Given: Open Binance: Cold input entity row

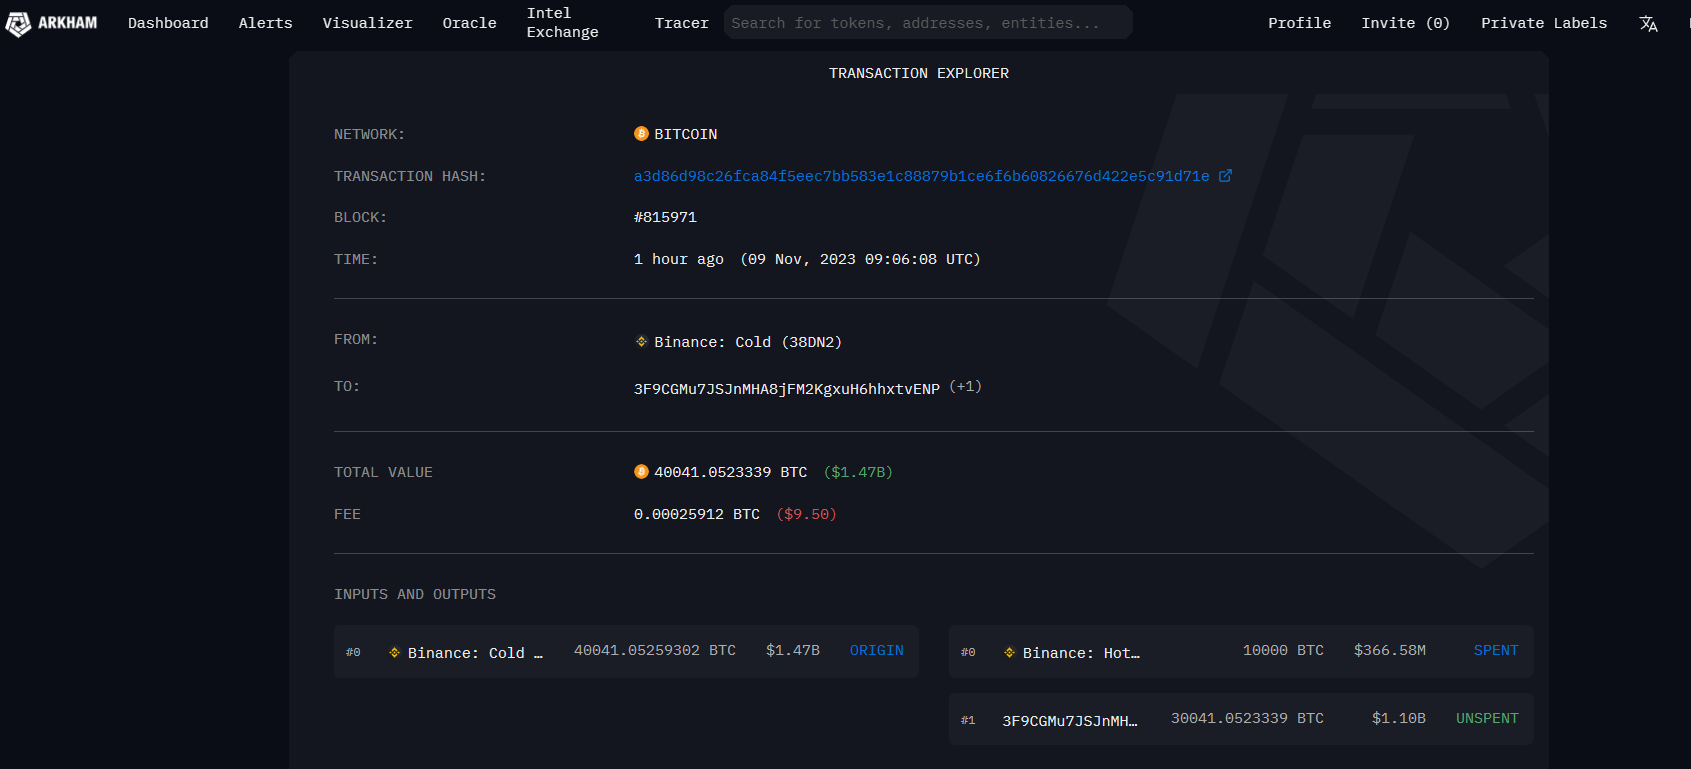Looking at the screenshot, I should click(x=475, y=653).
